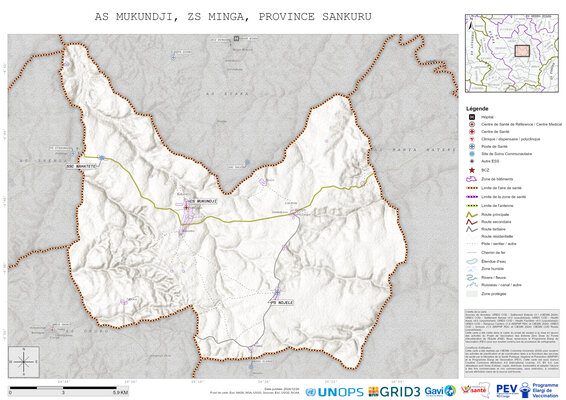
Task: Click the CS Mukundji red health centre marker
Action: [186, 208]
